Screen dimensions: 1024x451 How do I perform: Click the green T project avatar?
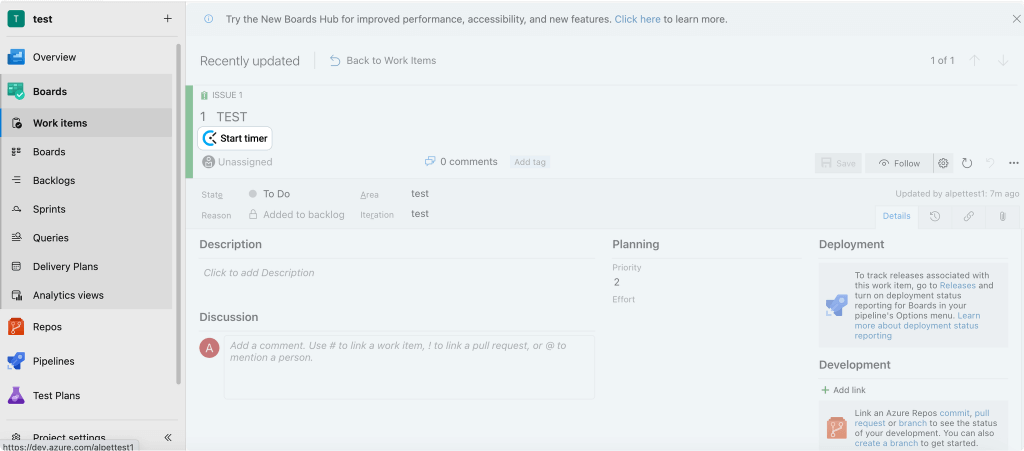tap(16, 19)
